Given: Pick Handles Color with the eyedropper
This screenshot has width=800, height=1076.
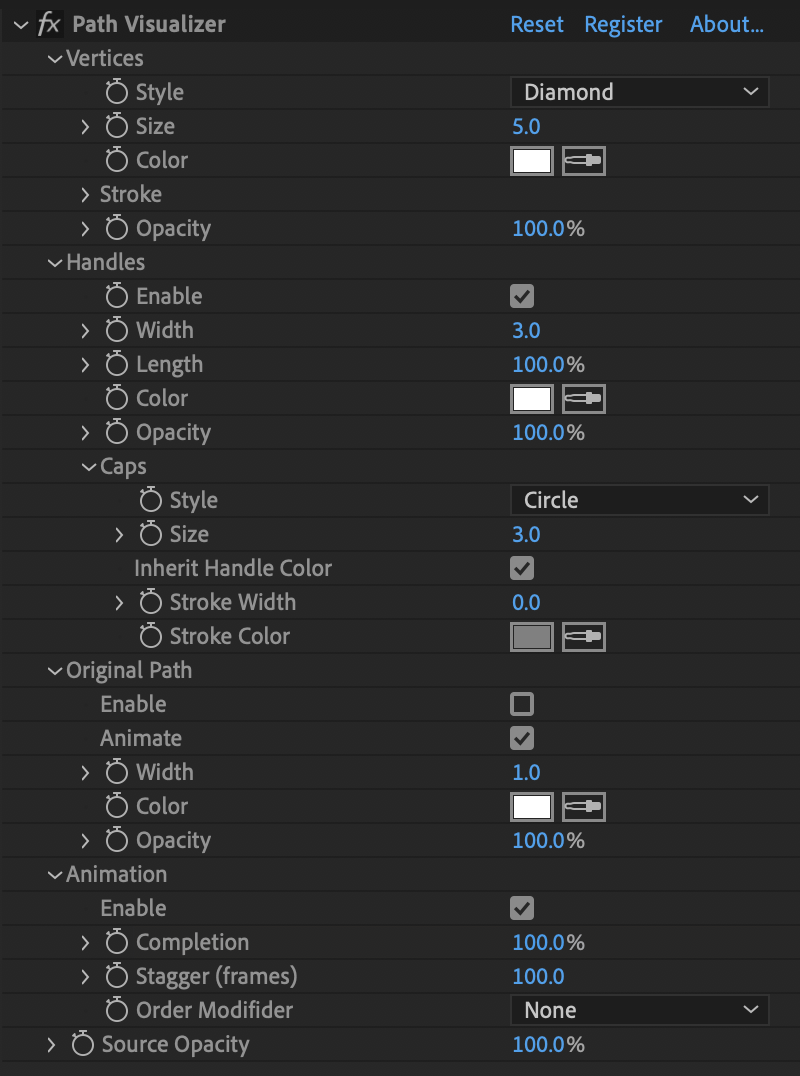Looking at the screenshot, I should click(583, 399).
